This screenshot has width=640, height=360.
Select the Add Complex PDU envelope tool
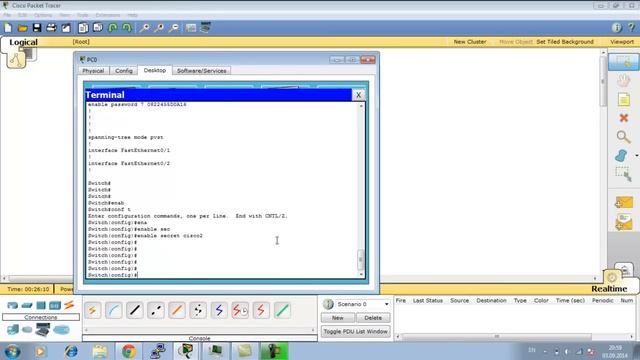click(x=624, y=222)
